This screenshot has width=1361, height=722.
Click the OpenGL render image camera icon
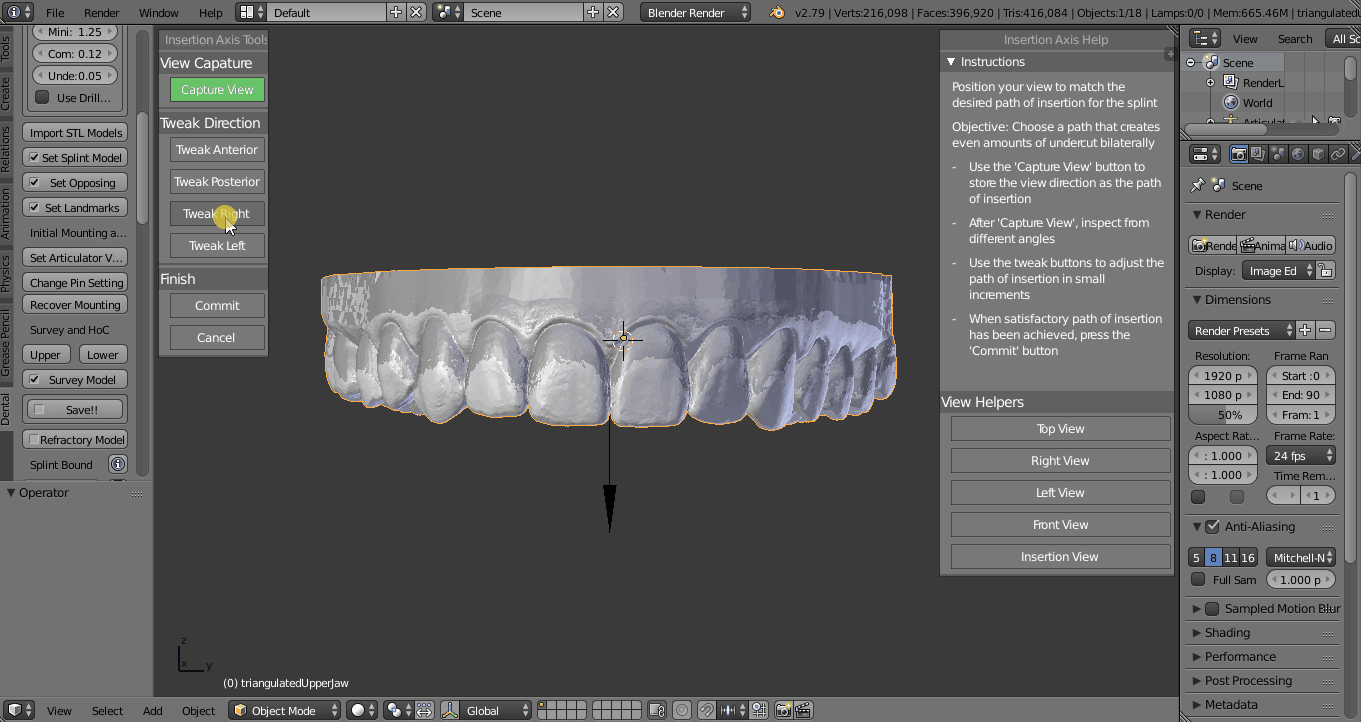tap(783, 710)
